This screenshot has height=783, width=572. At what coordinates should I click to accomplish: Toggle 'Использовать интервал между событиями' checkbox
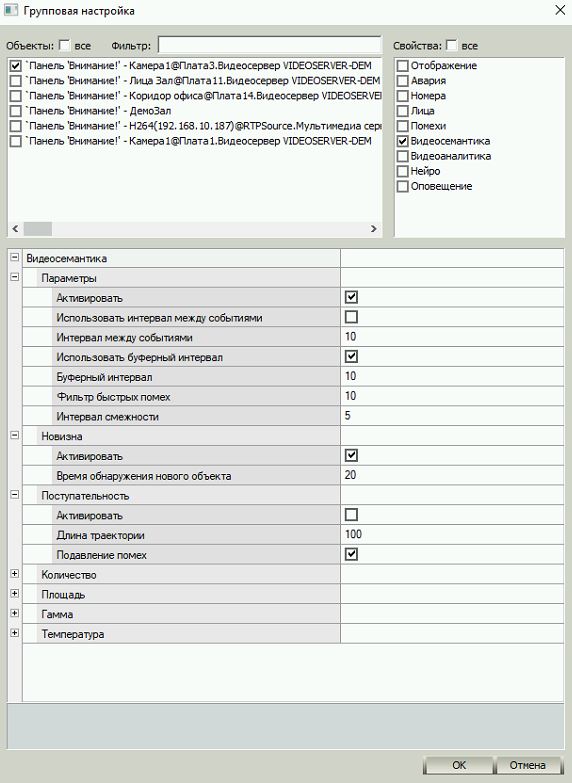(x=352, y=317)
